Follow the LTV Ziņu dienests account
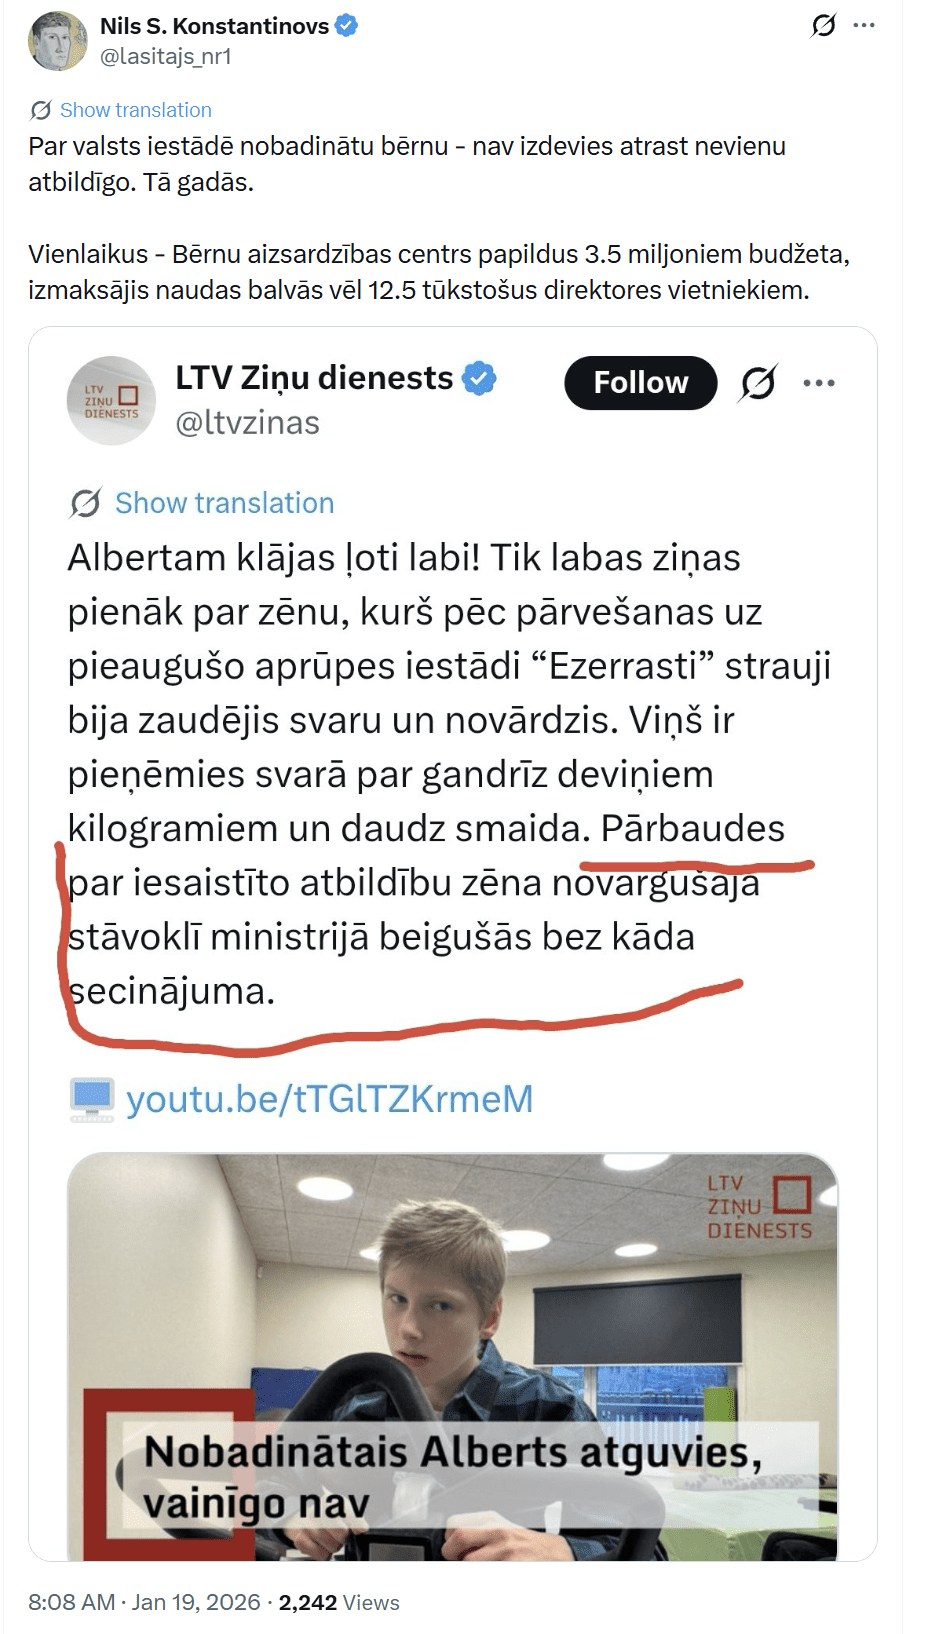Viewport: 930px width, 1634px height. coord(641,383)
